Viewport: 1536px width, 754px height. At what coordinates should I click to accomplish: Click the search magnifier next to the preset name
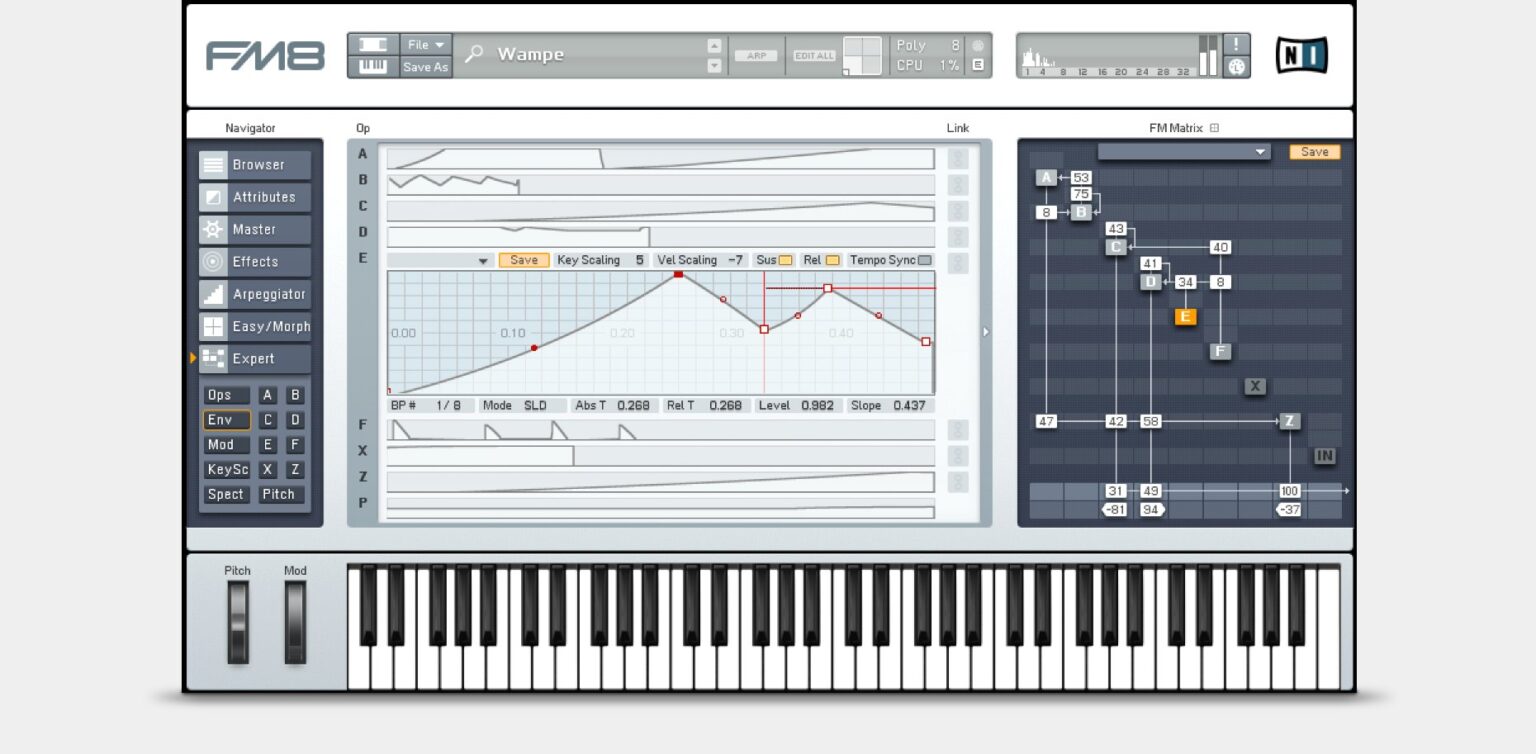[x=472, y=55]
